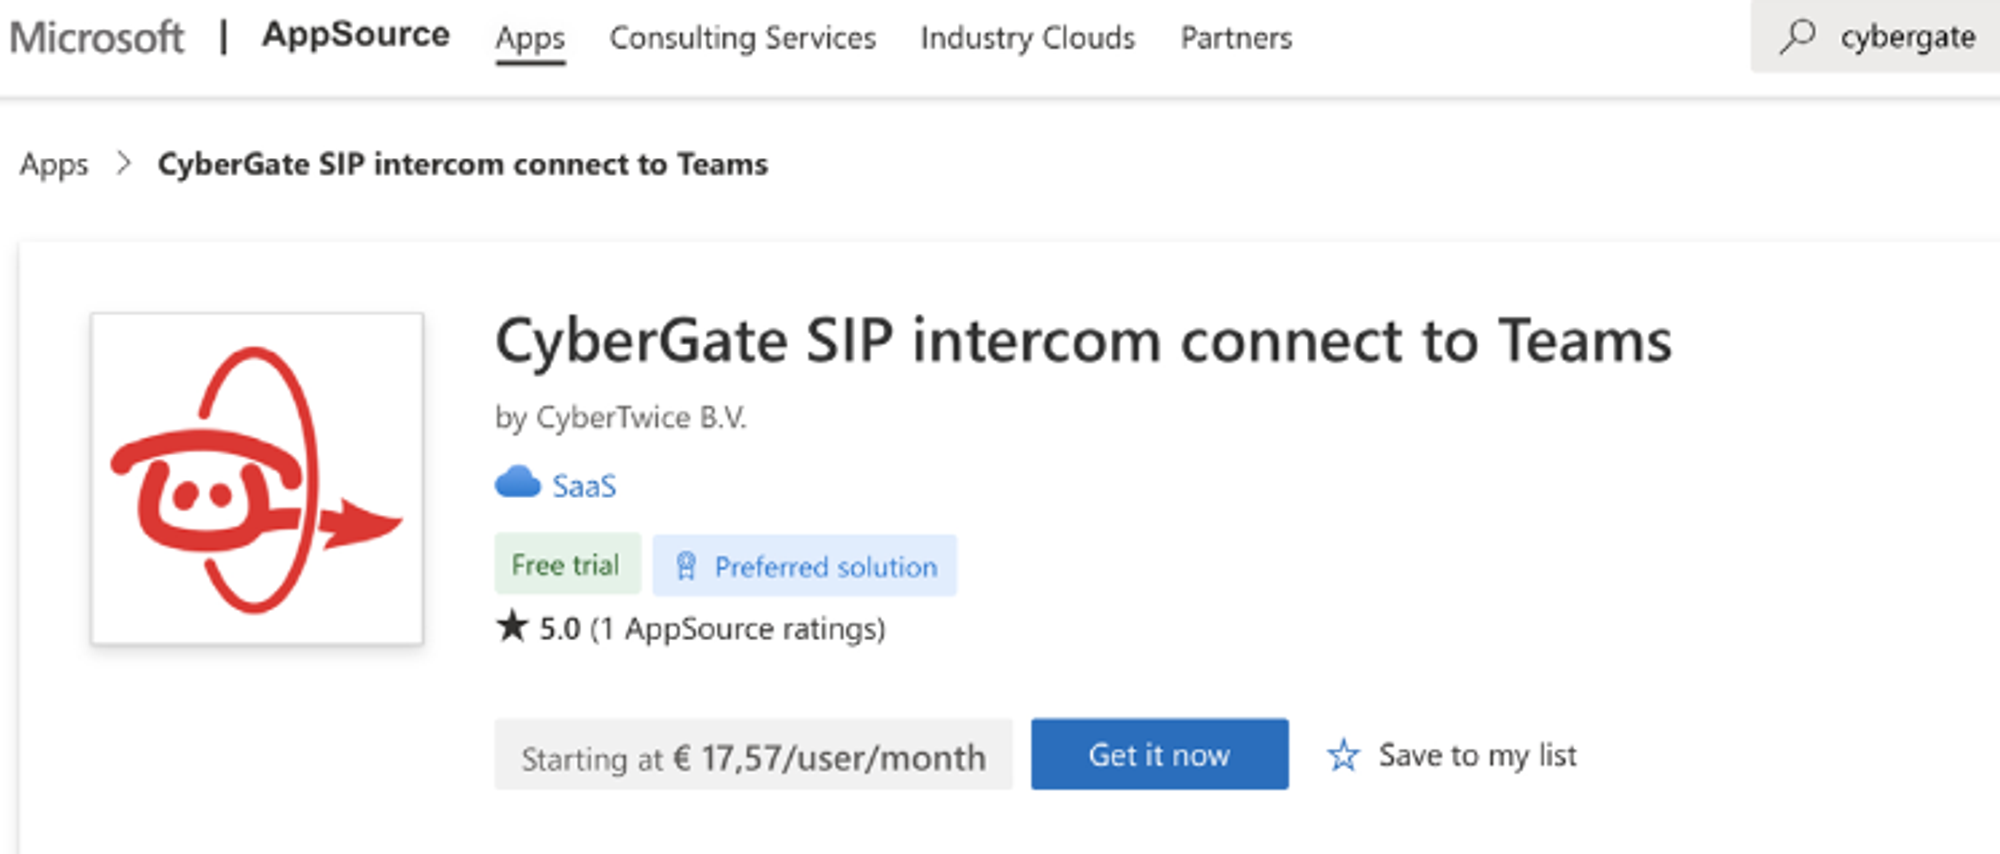Click the red CyberGate telephone logo
Screen dimensions: 2000x854
pyautogui.click(x=257, y=479)
